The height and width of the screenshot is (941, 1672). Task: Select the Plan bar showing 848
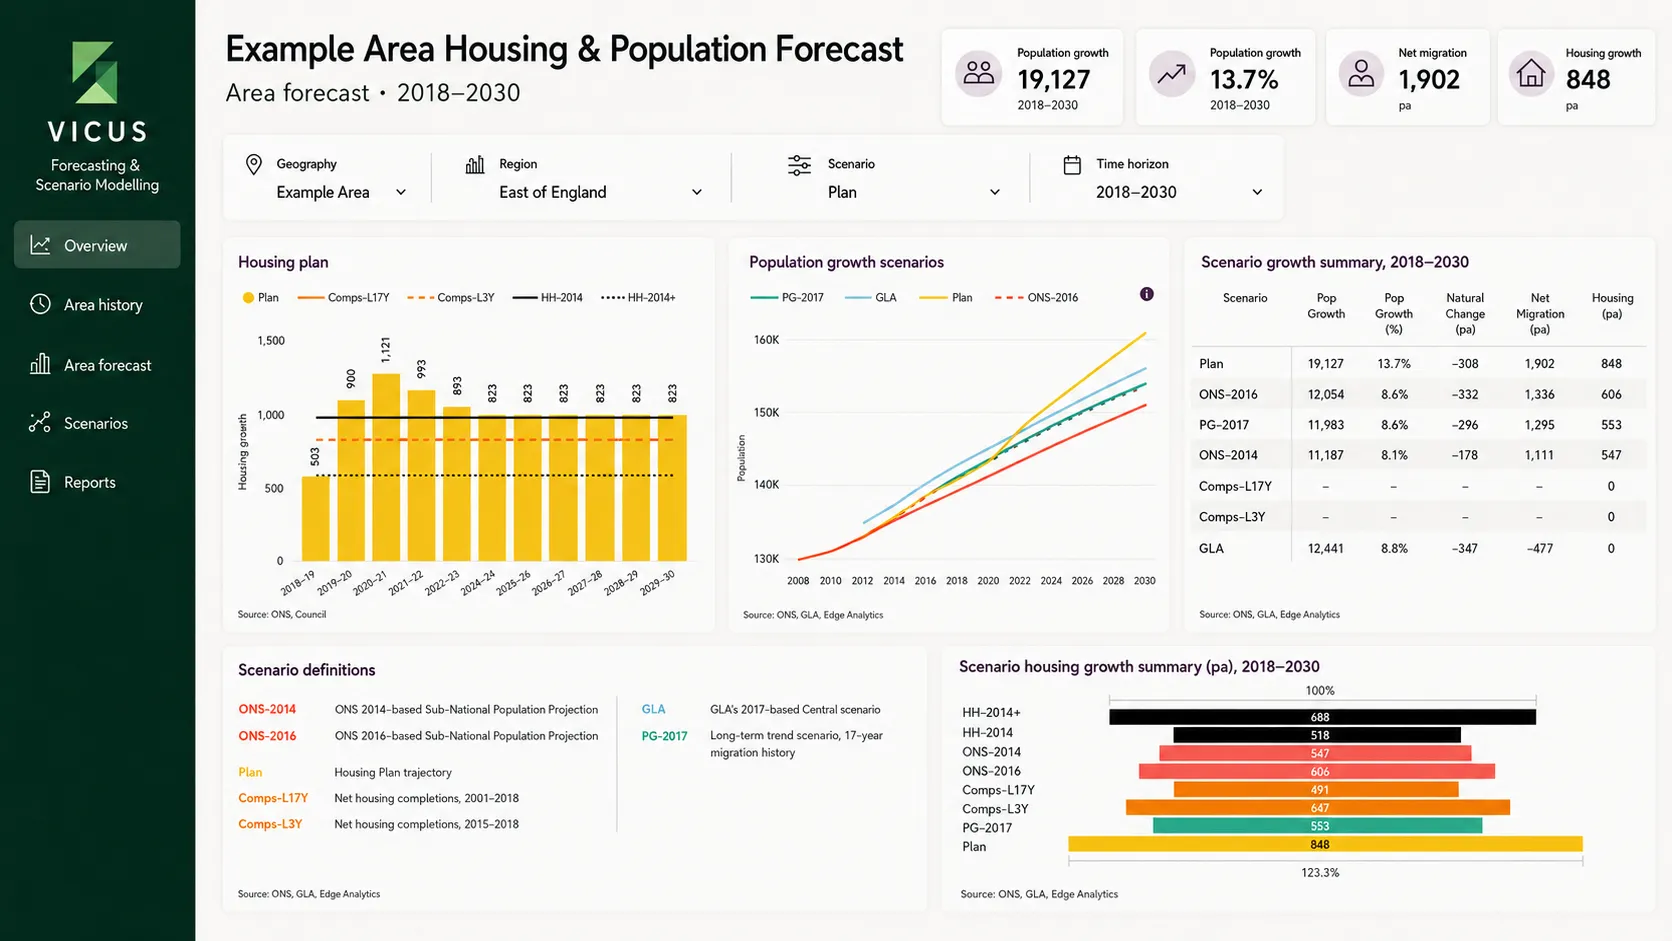[1325, 845]
